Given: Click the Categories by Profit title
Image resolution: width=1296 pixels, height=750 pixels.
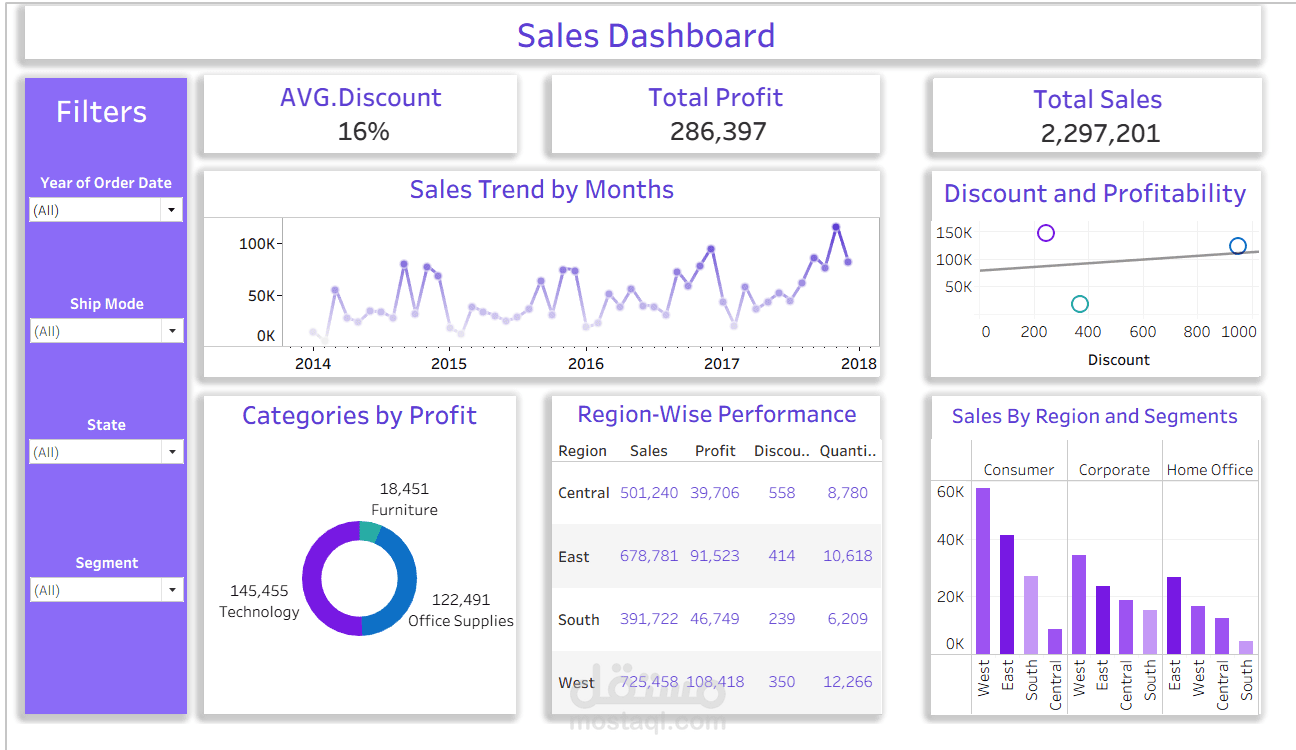Looking at the screenshot, I should [359, 416].
